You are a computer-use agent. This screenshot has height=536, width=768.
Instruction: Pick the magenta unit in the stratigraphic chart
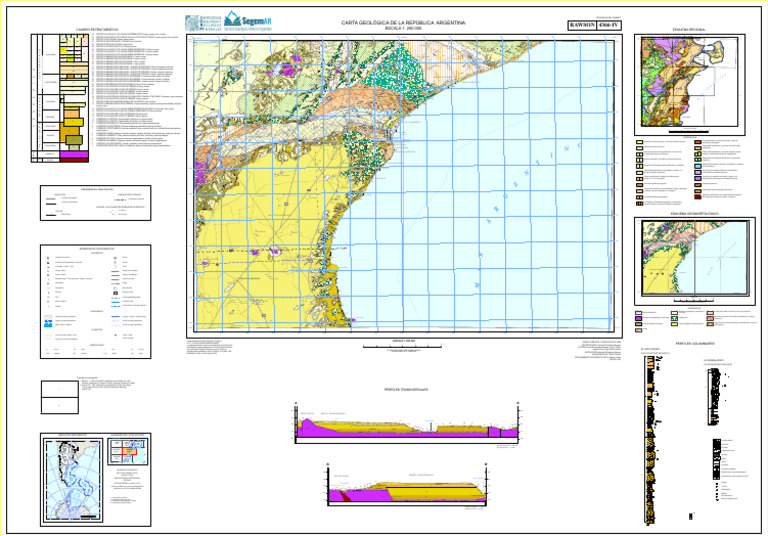(73, 154)
